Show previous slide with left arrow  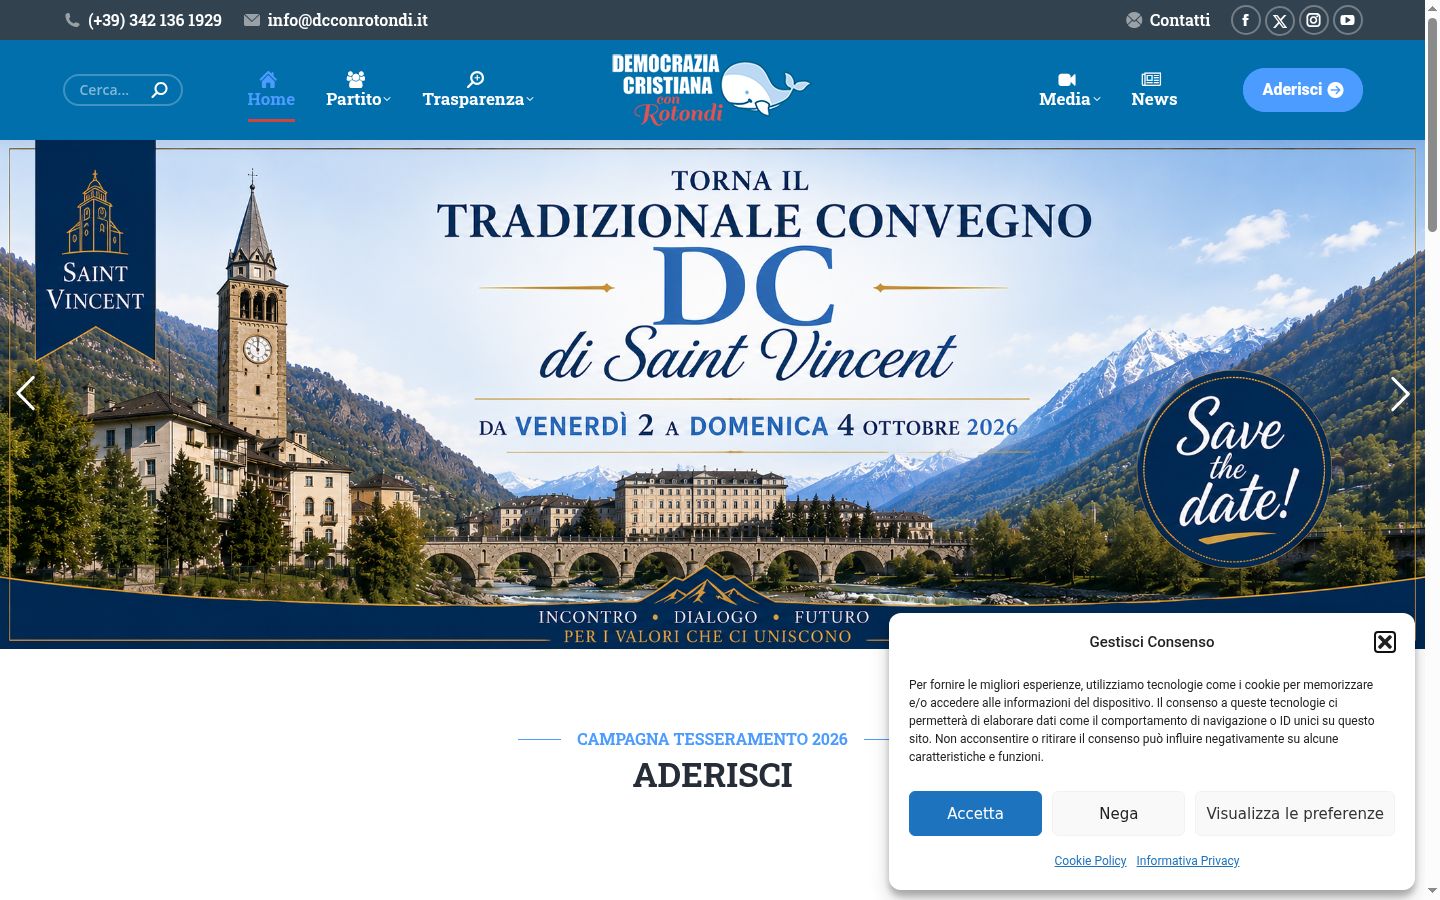click(26, 394)
